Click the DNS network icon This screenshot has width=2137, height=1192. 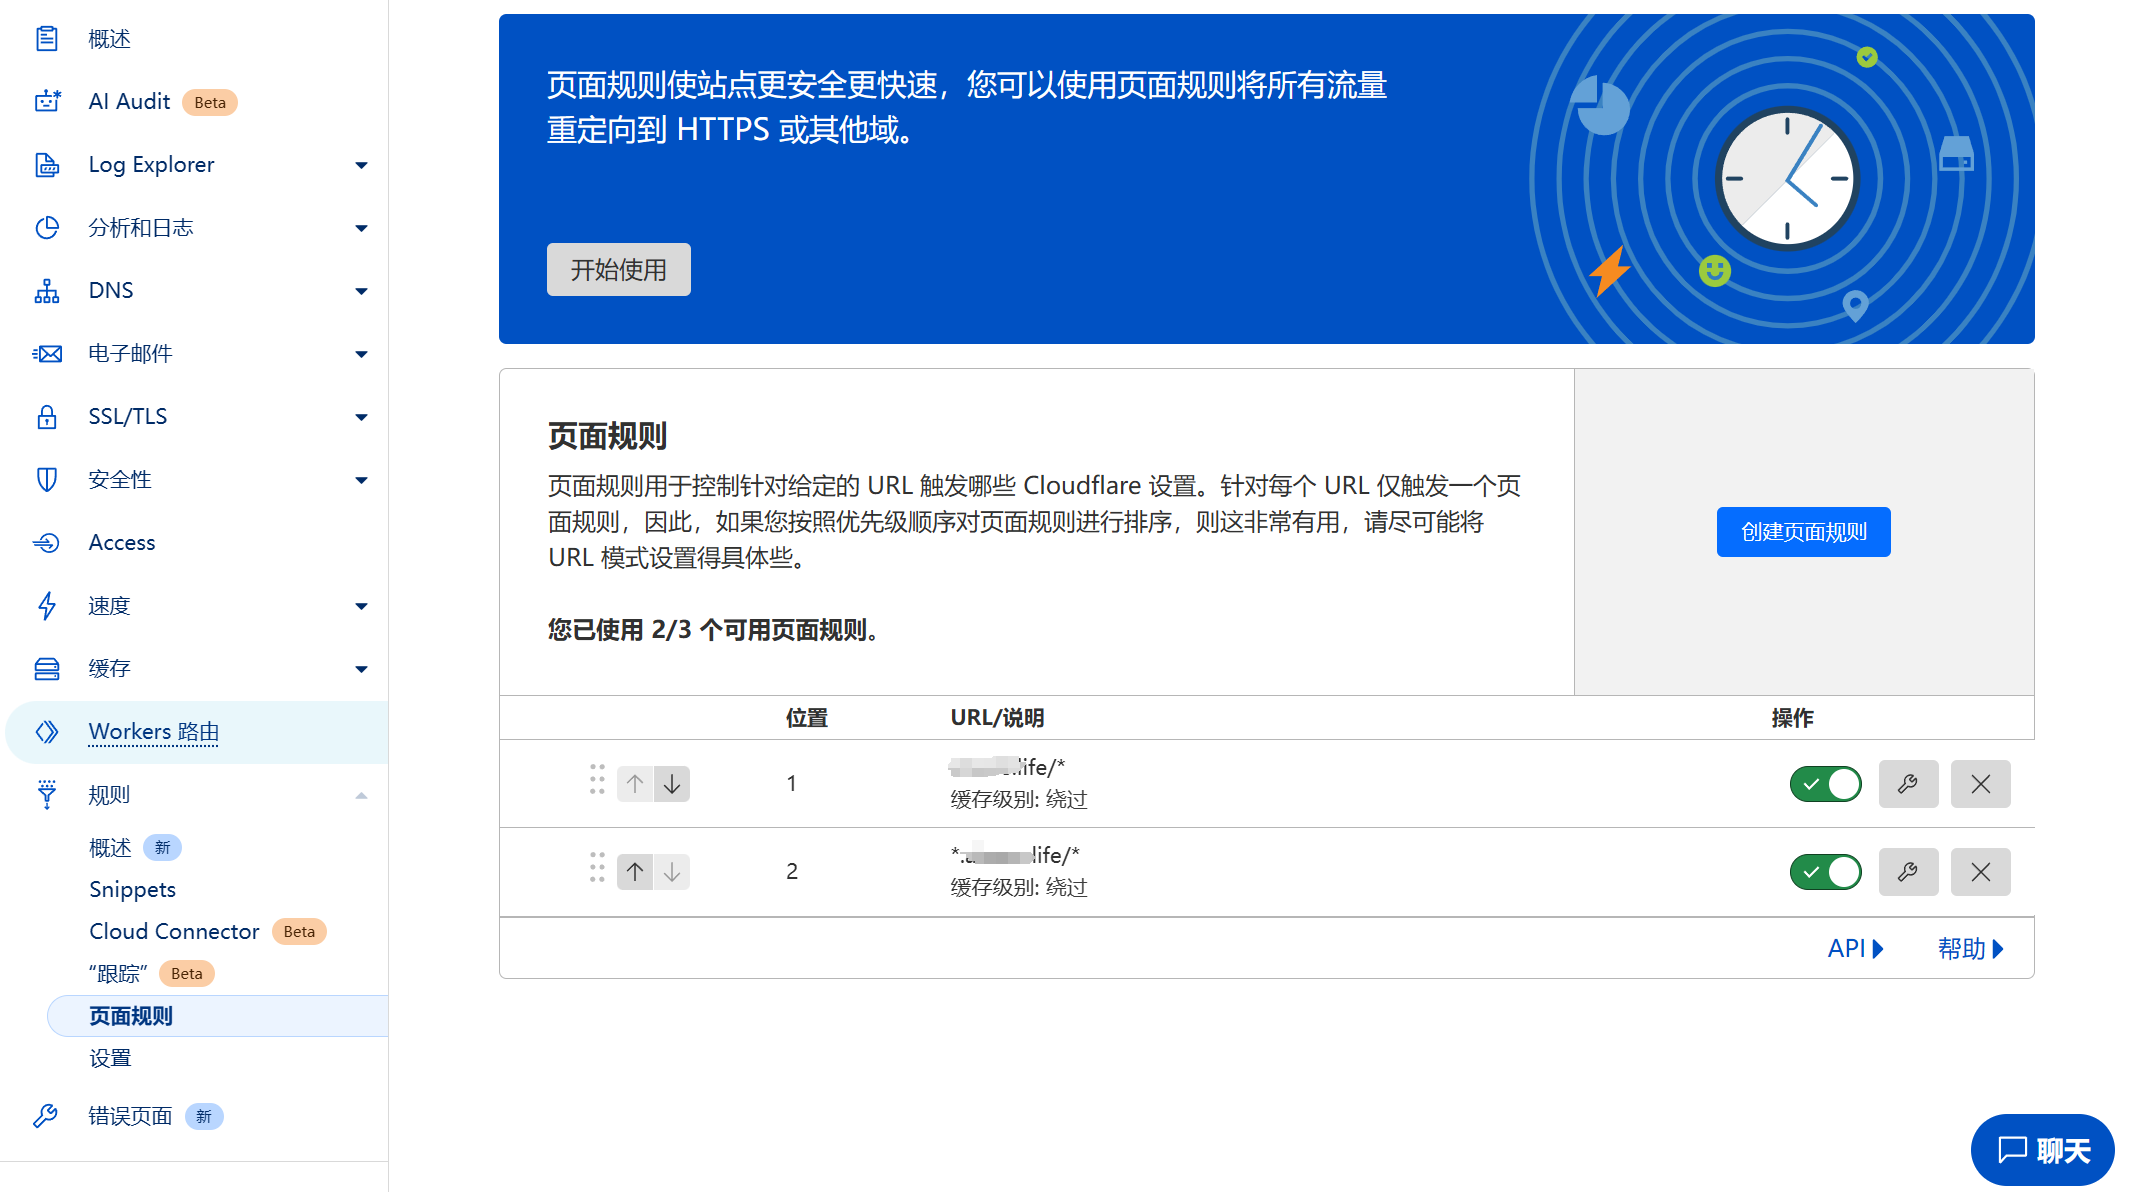(x=47, y=291)
